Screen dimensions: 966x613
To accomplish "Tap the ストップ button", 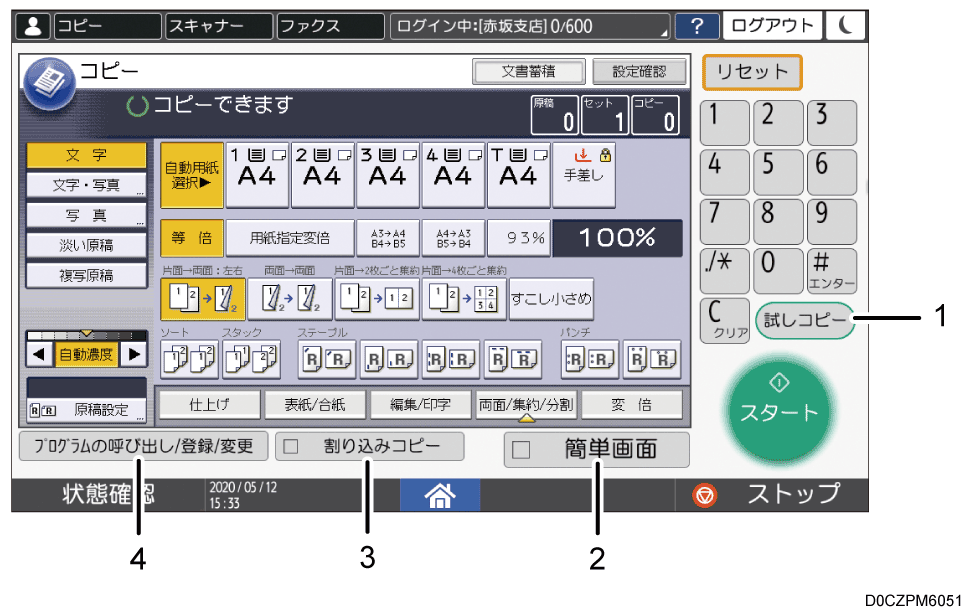I will [771, 495].
